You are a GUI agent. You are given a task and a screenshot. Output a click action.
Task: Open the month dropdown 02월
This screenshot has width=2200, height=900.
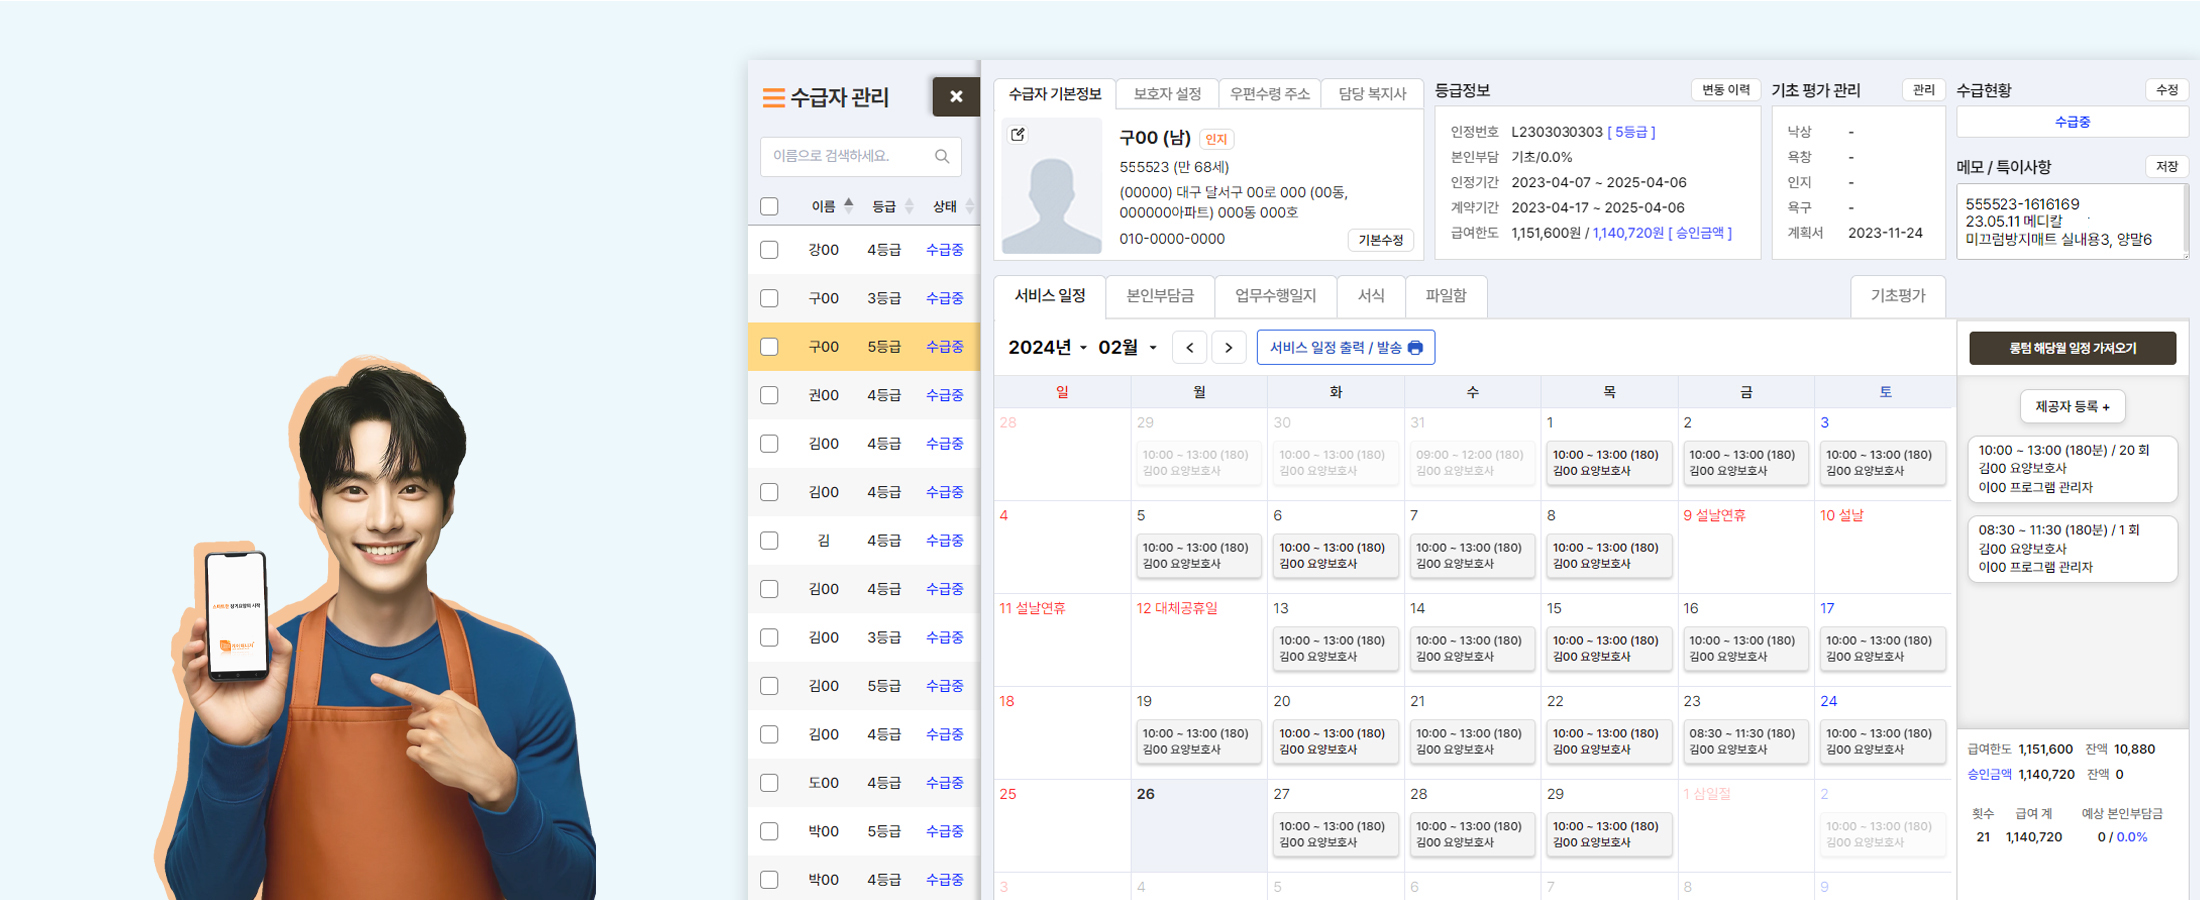coord(1127,347)
